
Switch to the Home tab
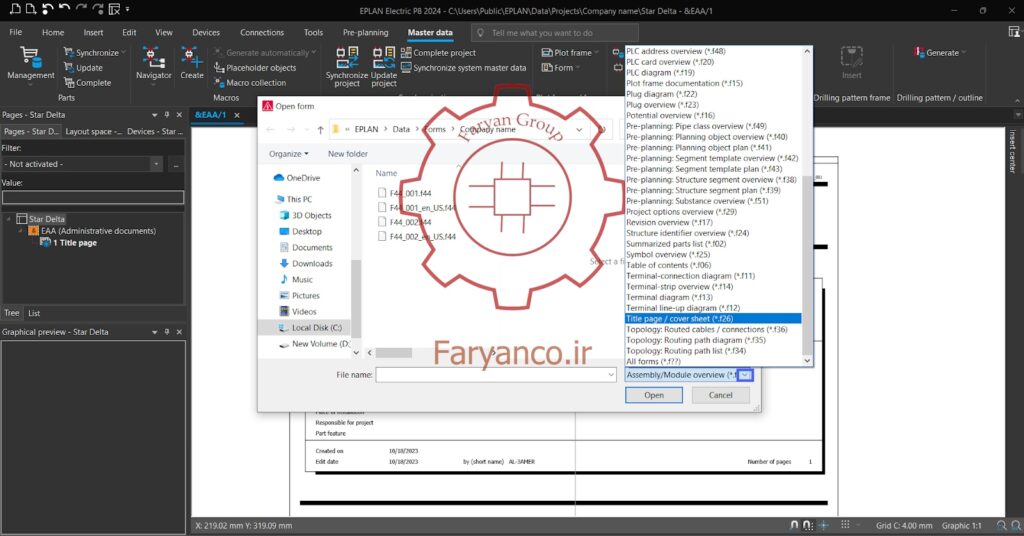[53, 32]
